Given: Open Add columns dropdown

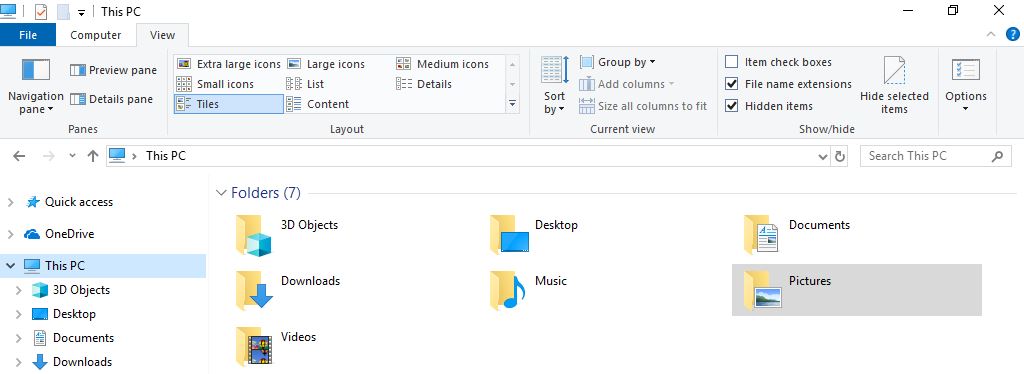Looking at the screenshot, I should tap(626, 84).
